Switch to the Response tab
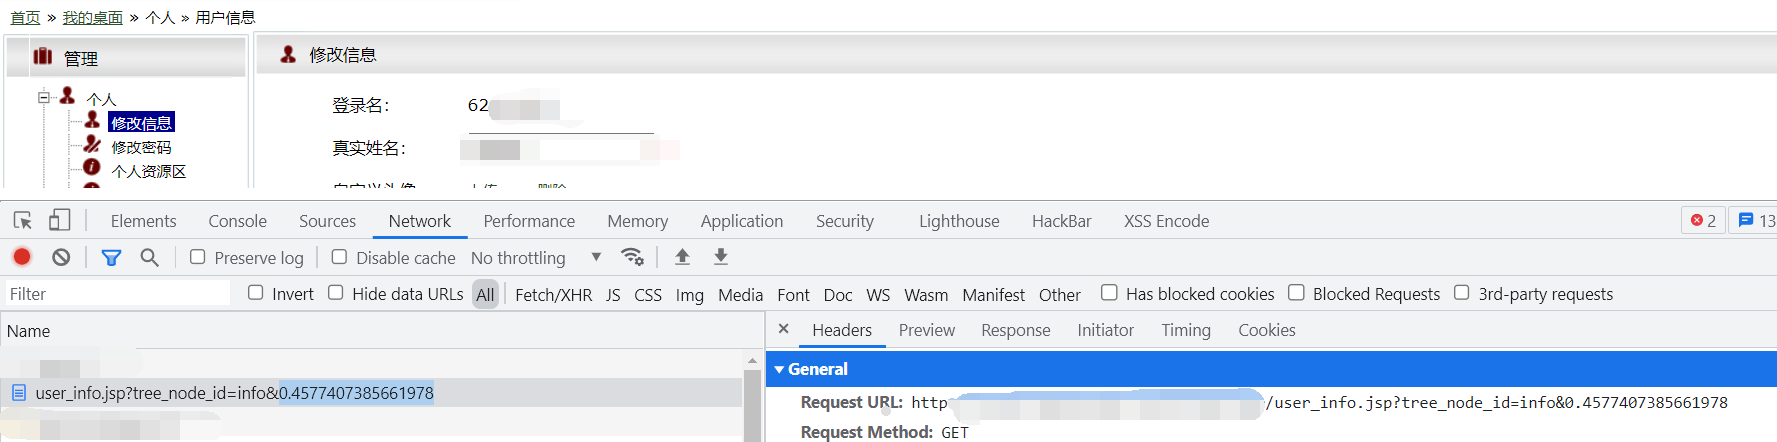 tap(1015, 329)
